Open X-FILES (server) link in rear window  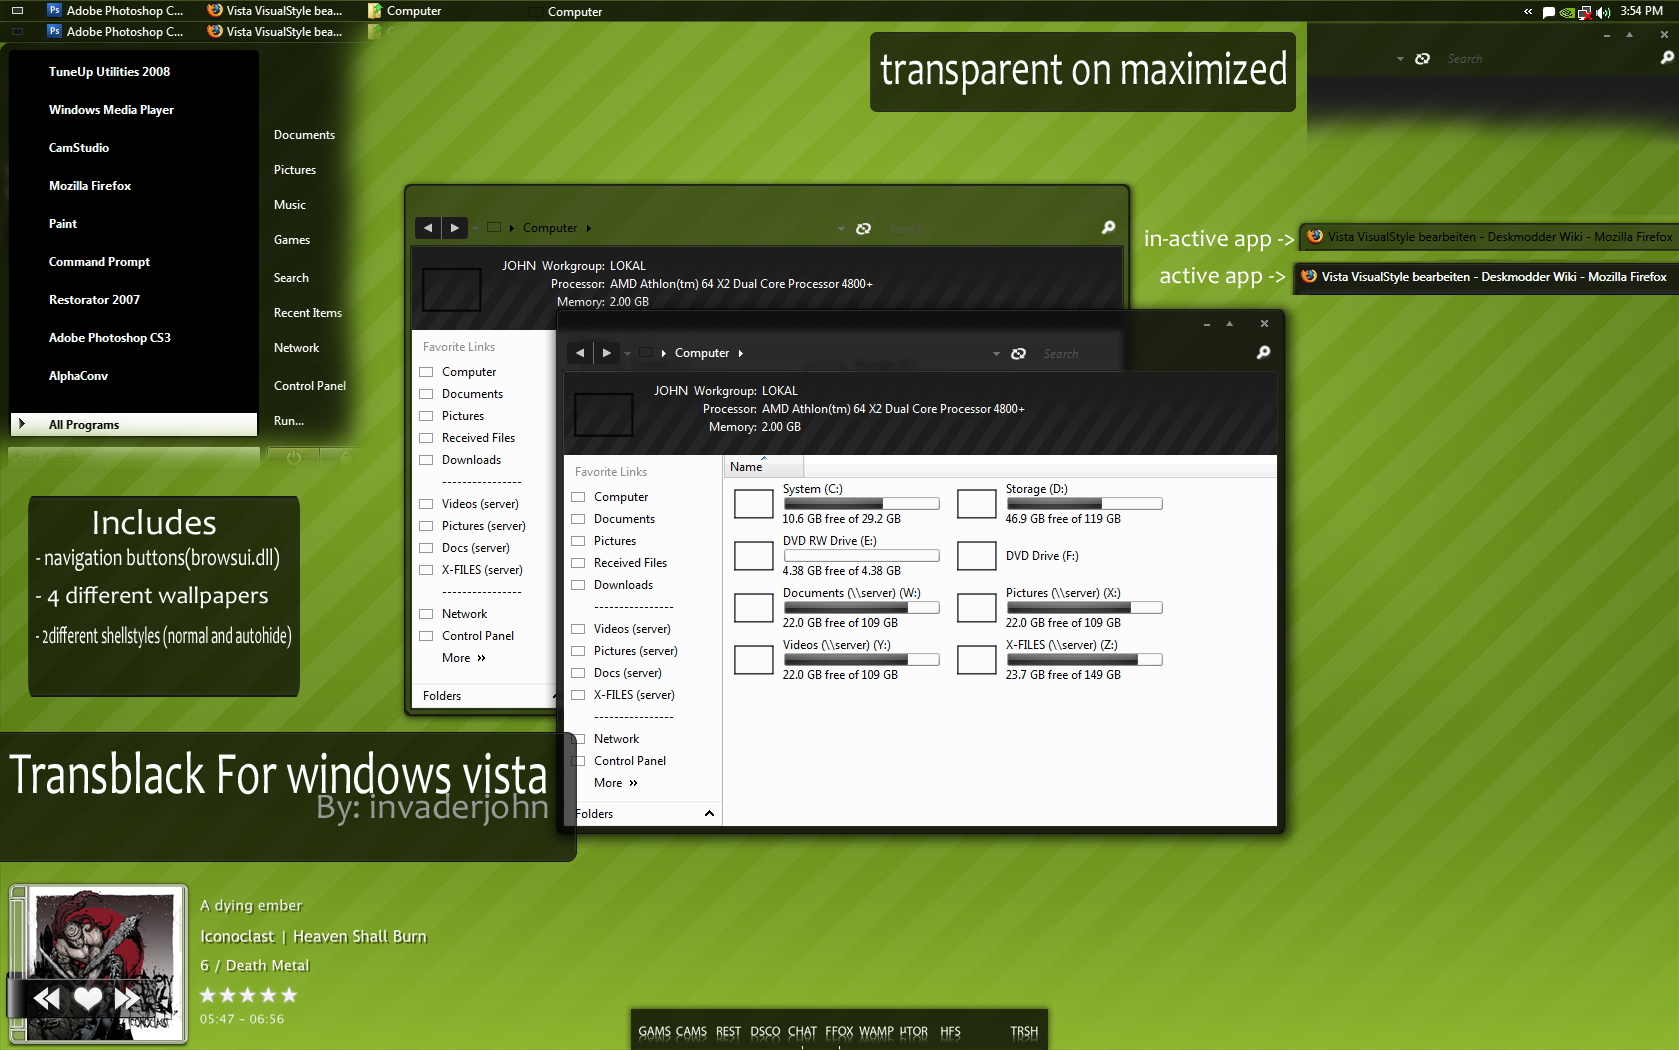coord(482,570)
